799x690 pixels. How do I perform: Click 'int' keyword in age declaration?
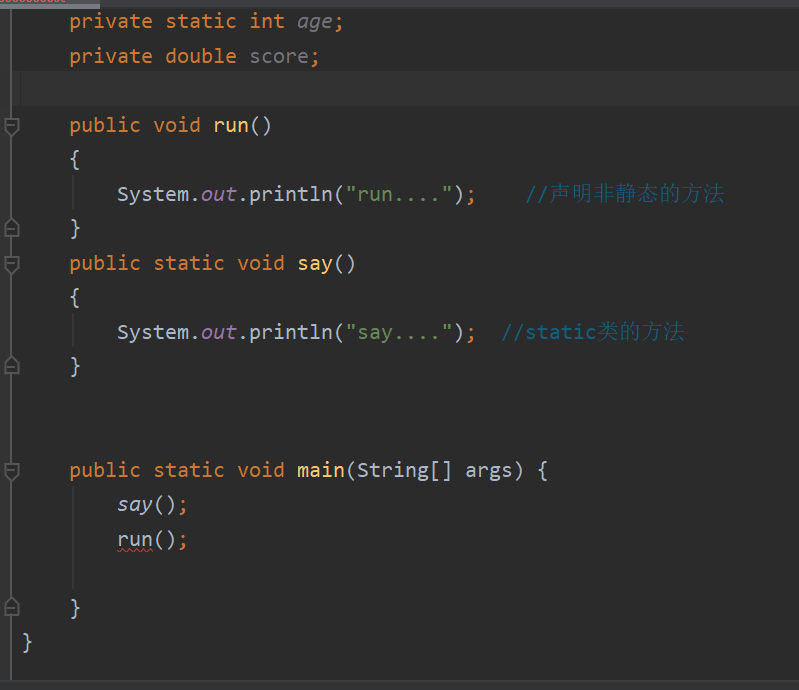(267, 21)
